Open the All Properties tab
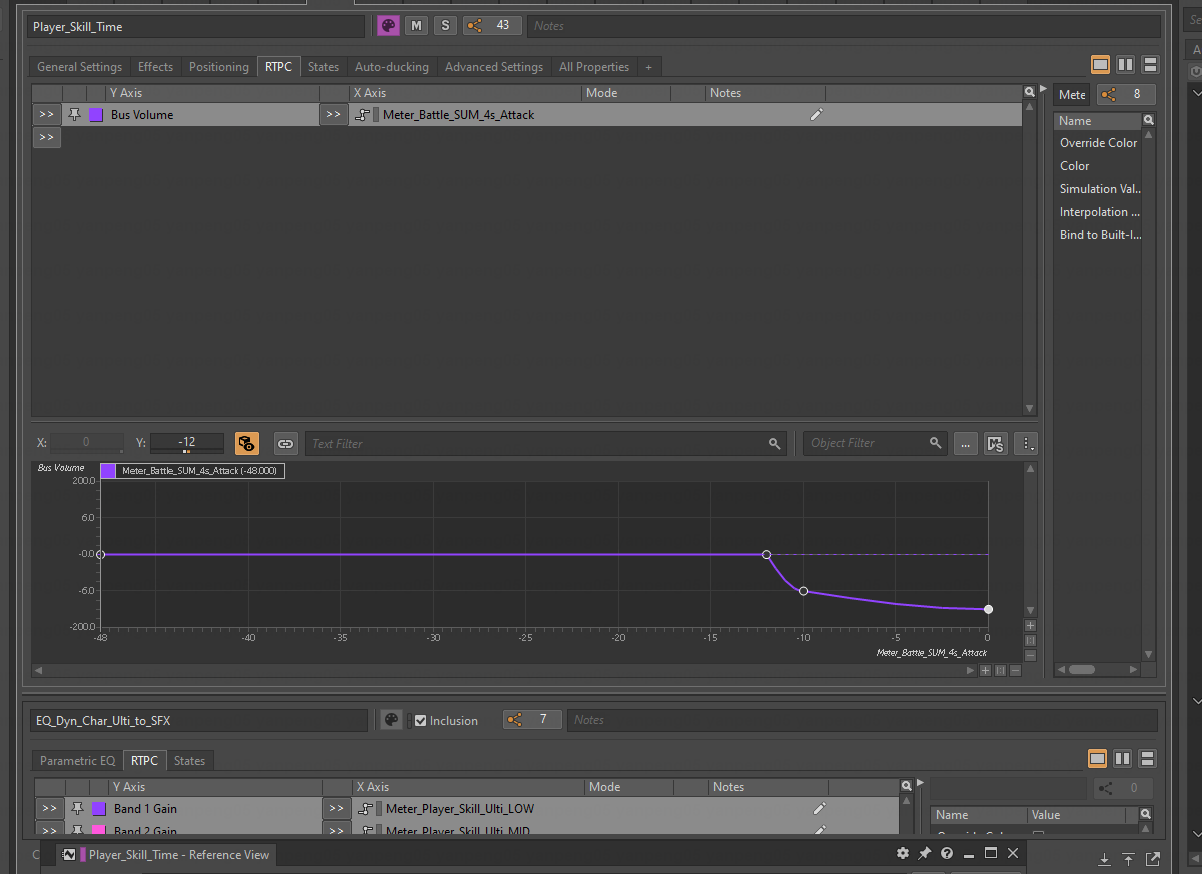This screenshot has height=874, width=1202. click(594, 67)
